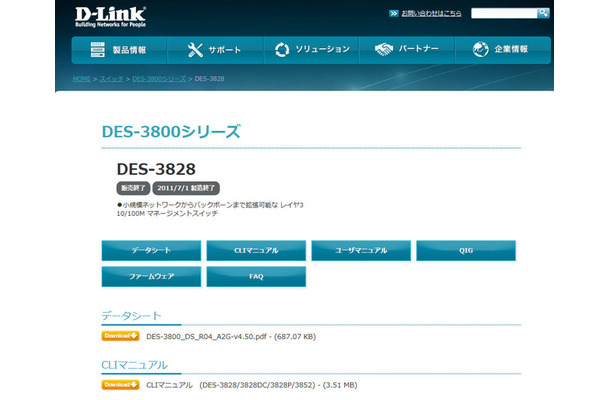Screen dimensions: 610x400
Task: Click the DES-3800_DS_R04_A2G-v4.50.pdf file name
Action: pyautogui.click(x=206, y=337)
